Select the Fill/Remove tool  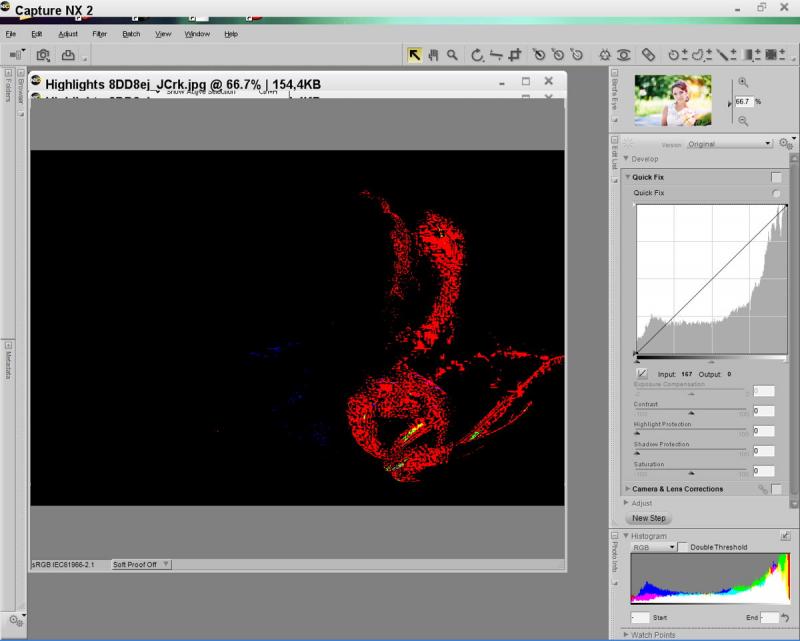pos(772,55)
